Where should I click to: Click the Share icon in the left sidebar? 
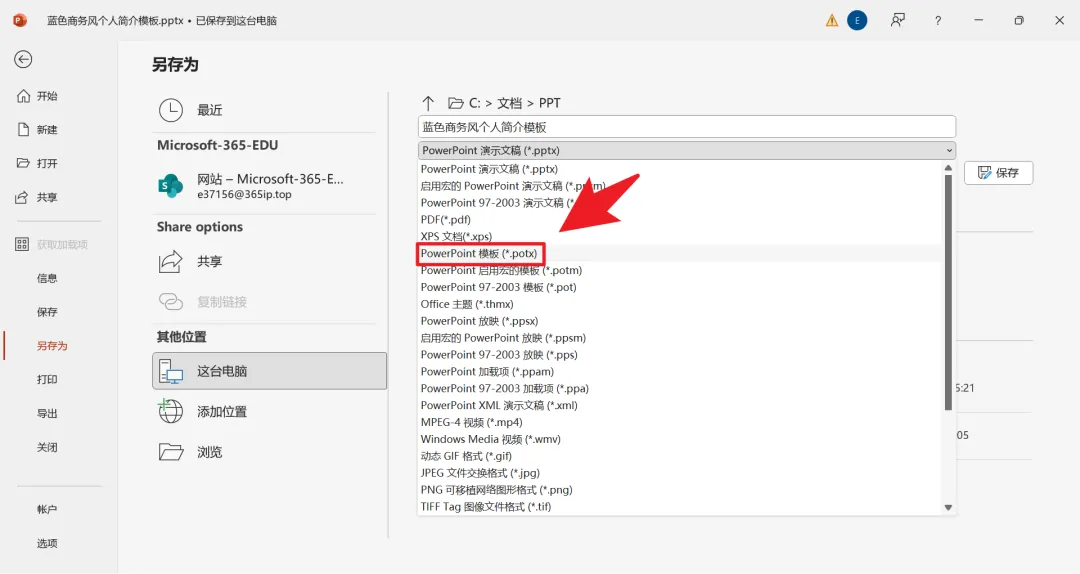tap(22, 197)
